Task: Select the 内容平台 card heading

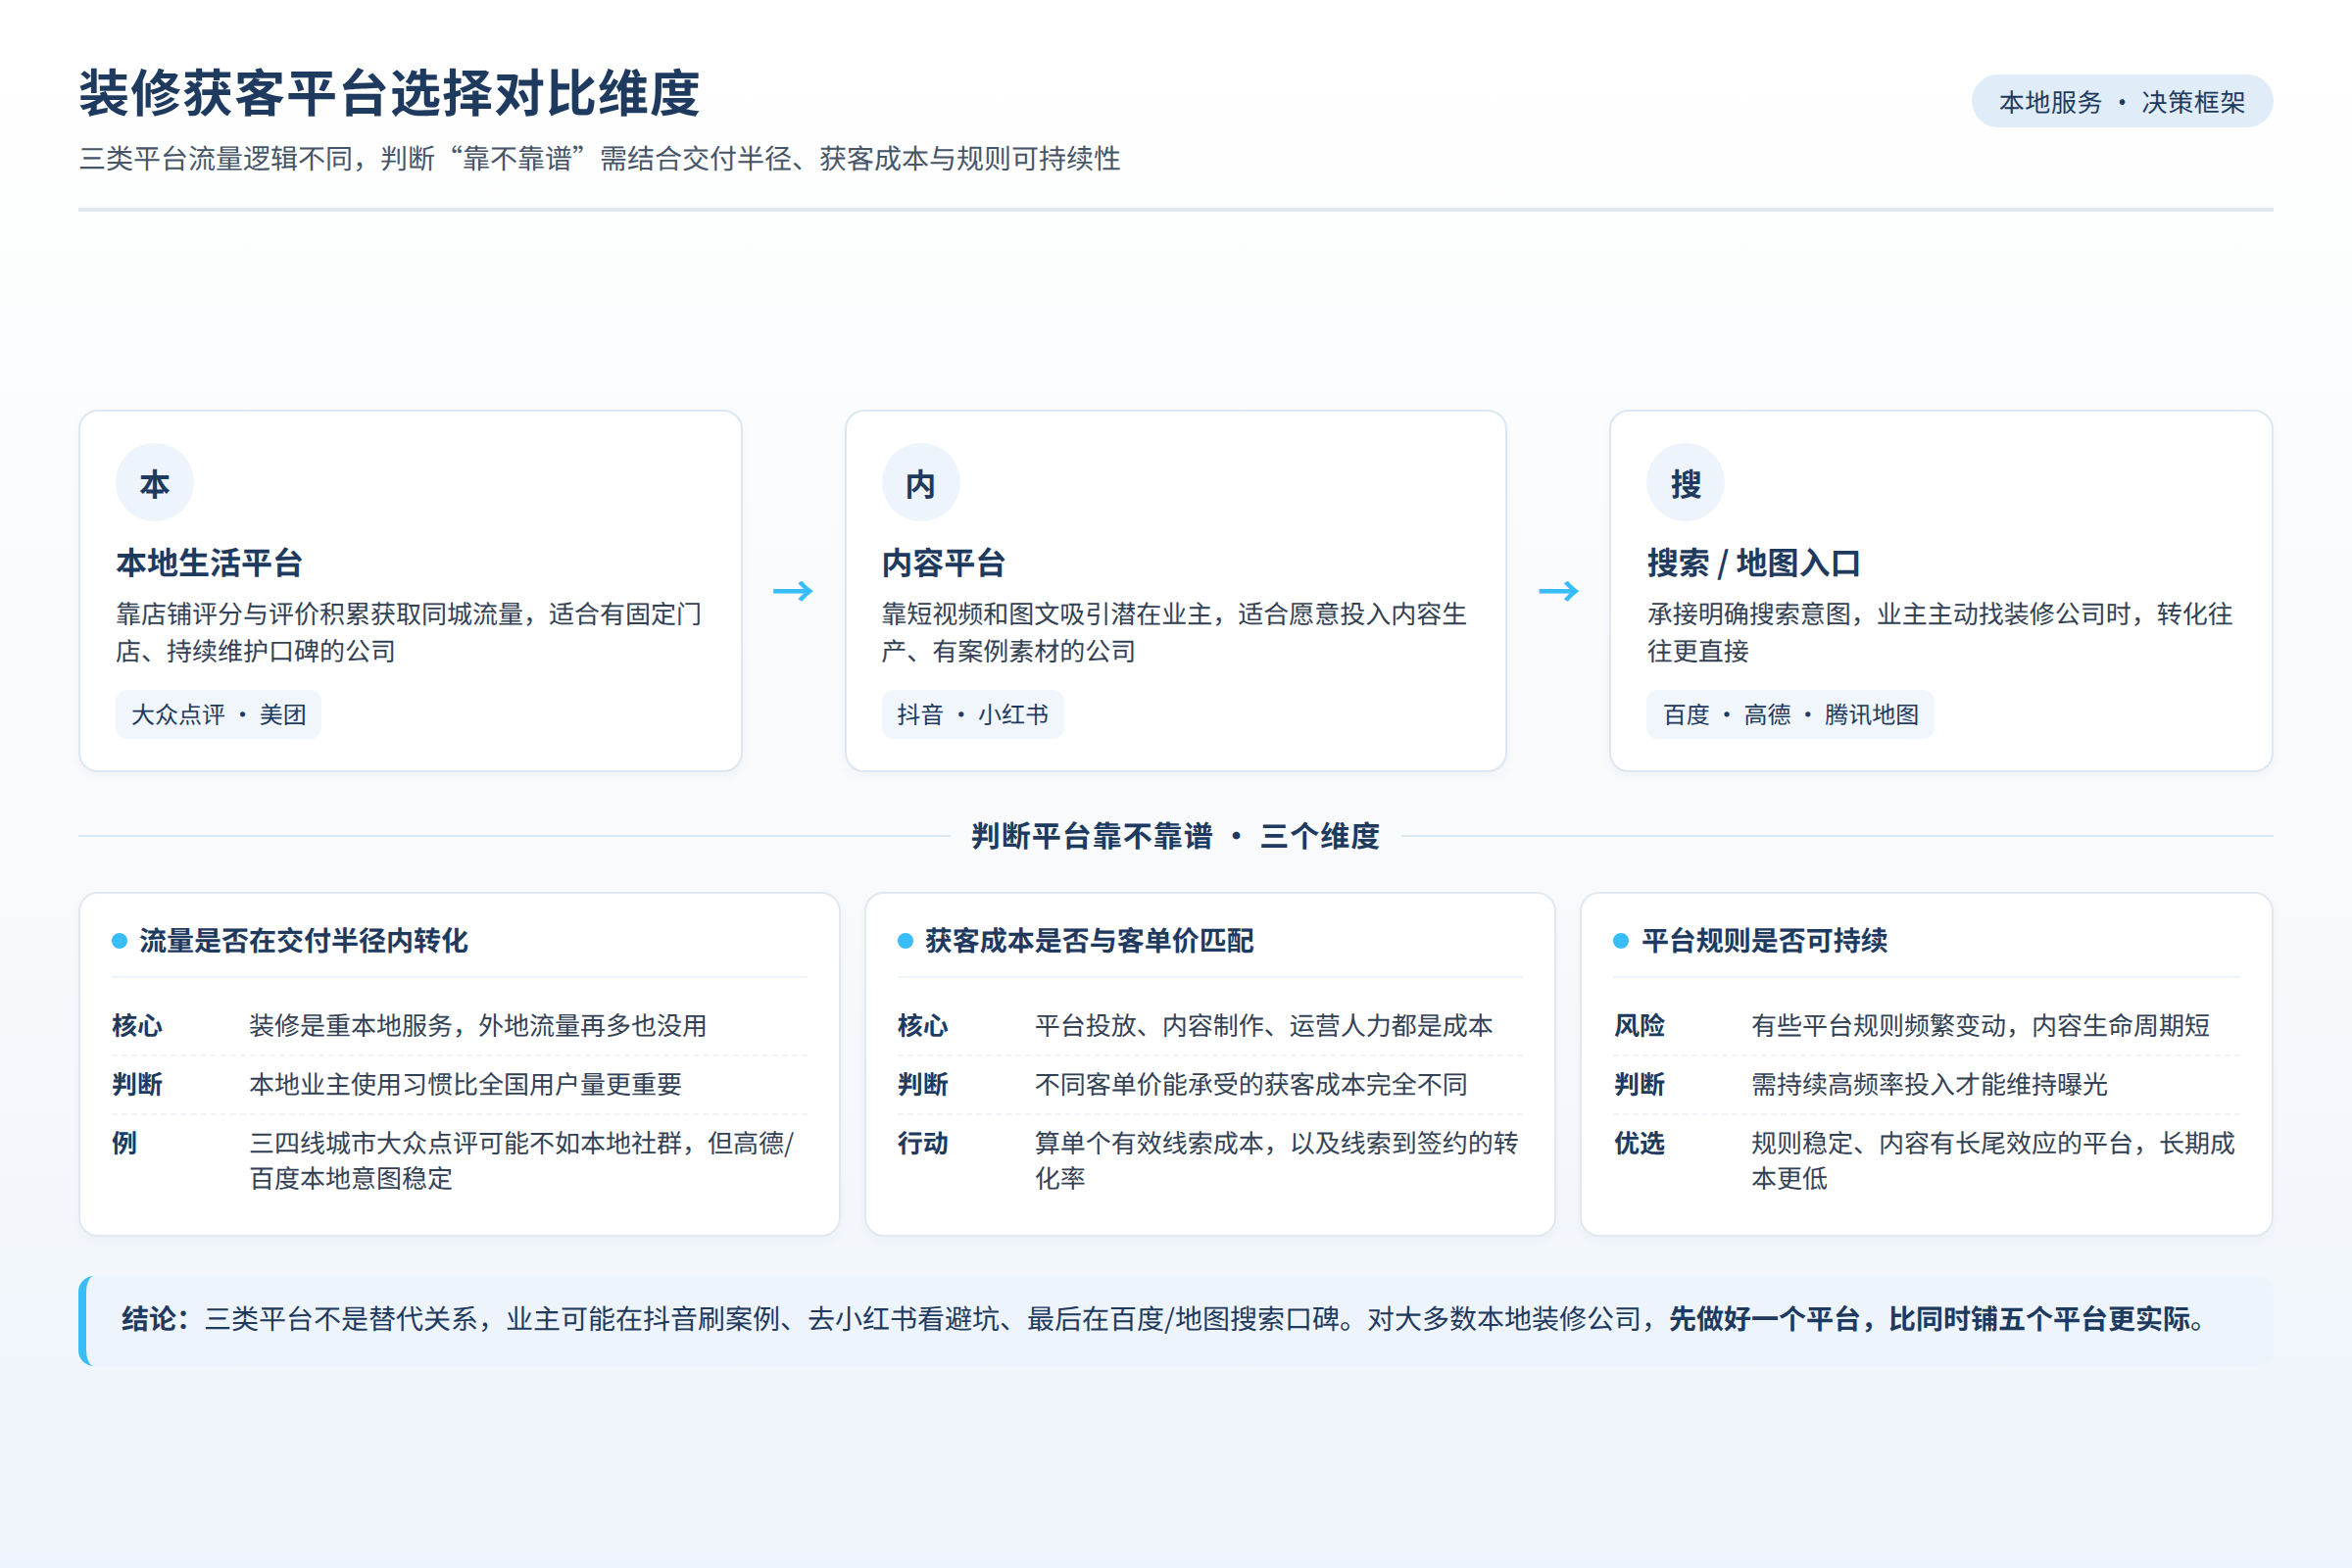Action: coord(943,563)
